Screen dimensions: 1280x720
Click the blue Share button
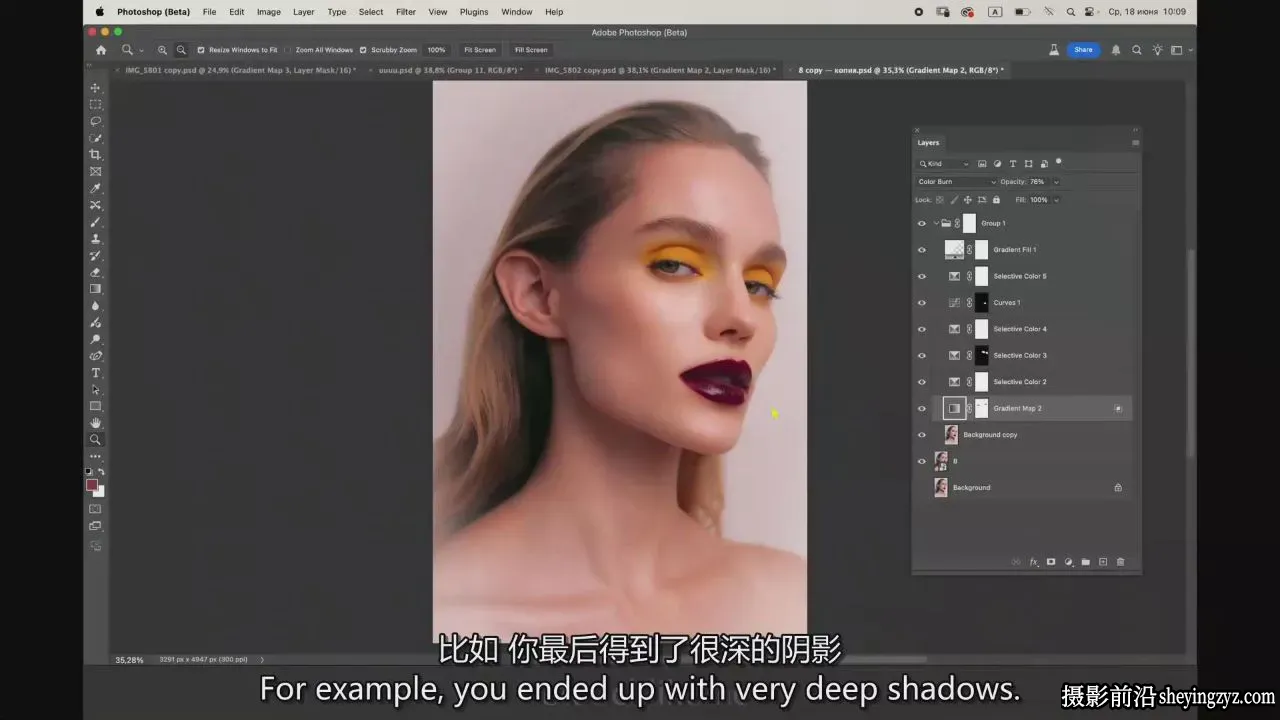pos(1082,50)
